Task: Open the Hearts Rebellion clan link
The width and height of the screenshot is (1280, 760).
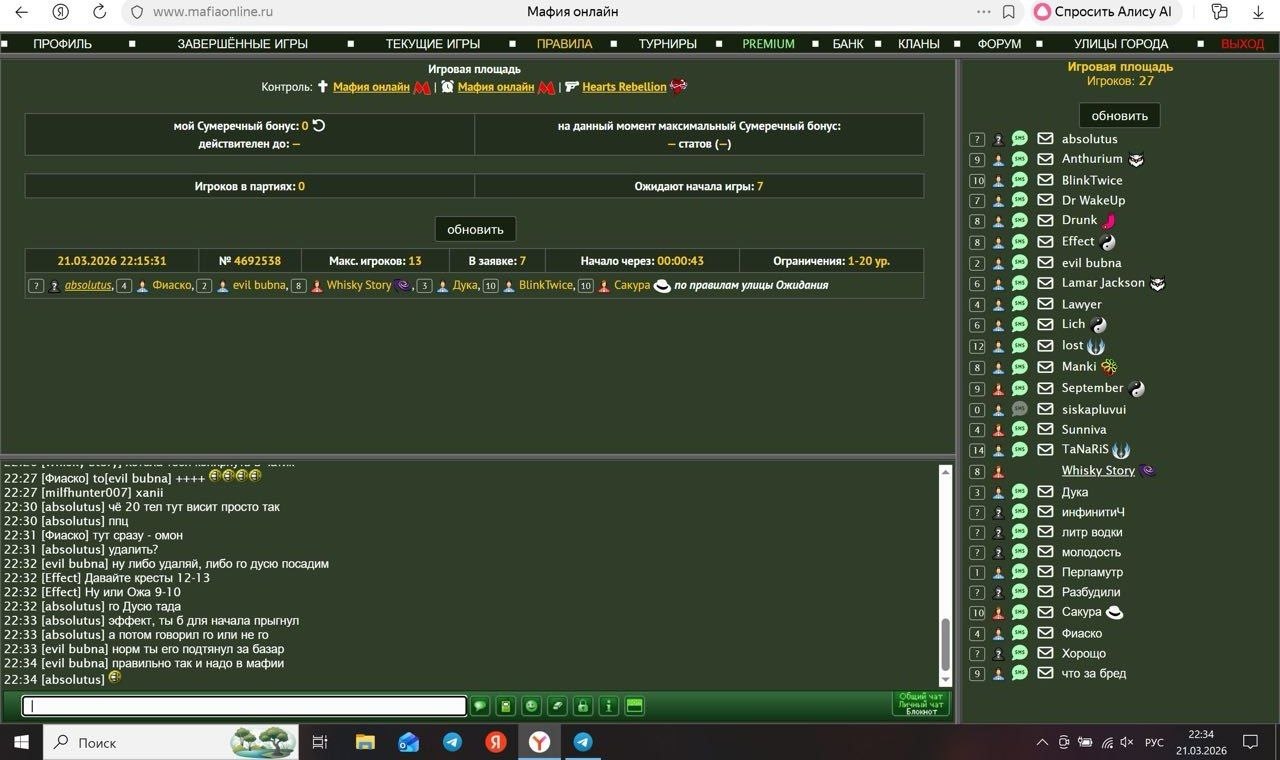Action: tap(624, 87)
